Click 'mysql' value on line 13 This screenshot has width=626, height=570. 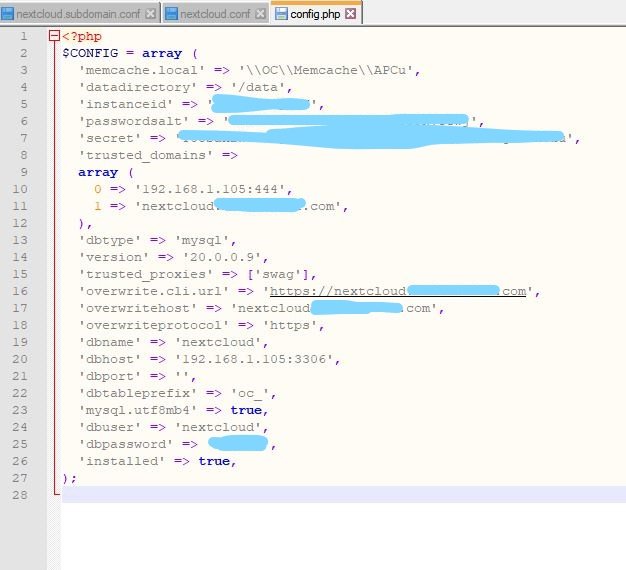click(202, 240)
